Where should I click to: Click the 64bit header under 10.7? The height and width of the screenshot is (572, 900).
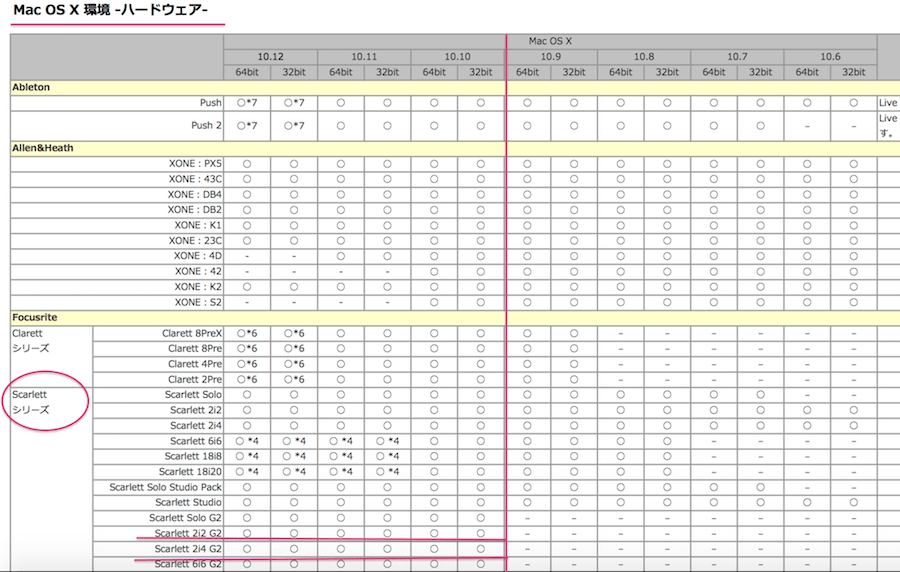click(713, 72)
